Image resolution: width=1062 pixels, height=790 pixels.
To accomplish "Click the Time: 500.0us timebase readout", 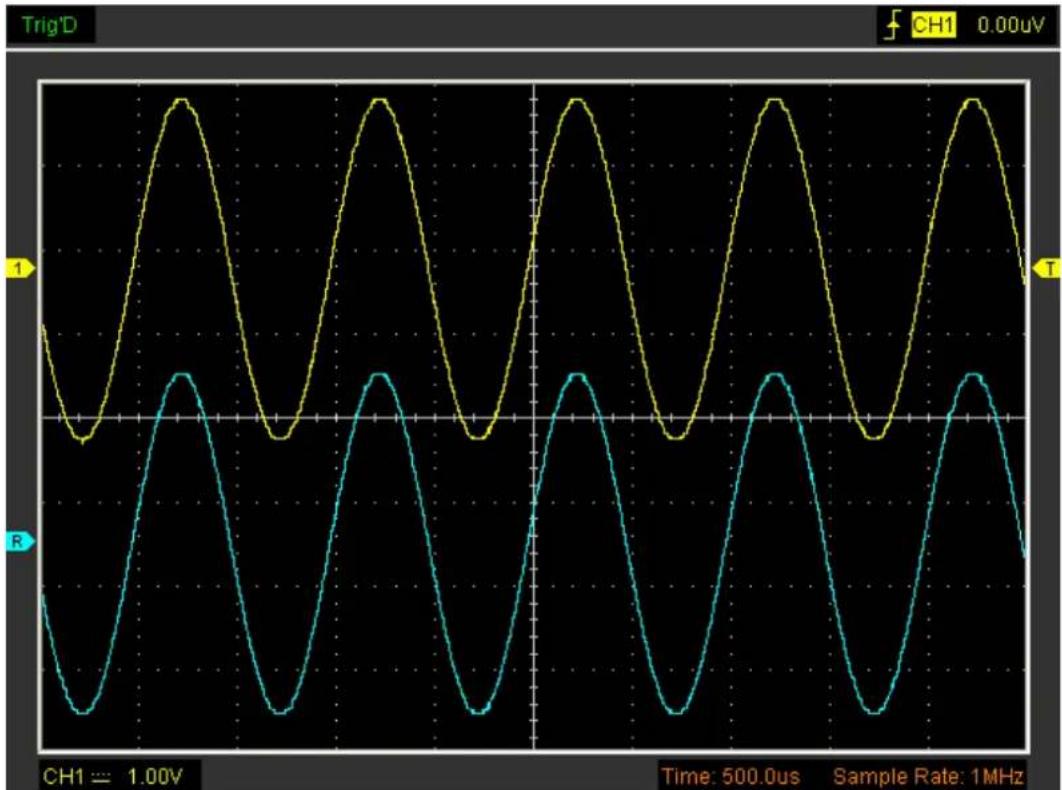I will (730, 776).
